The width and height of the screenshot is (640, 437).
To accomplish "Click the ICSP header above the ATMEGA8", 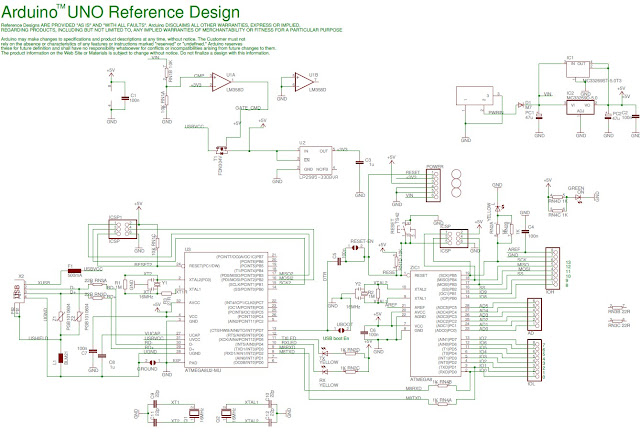I will [453, 238].
